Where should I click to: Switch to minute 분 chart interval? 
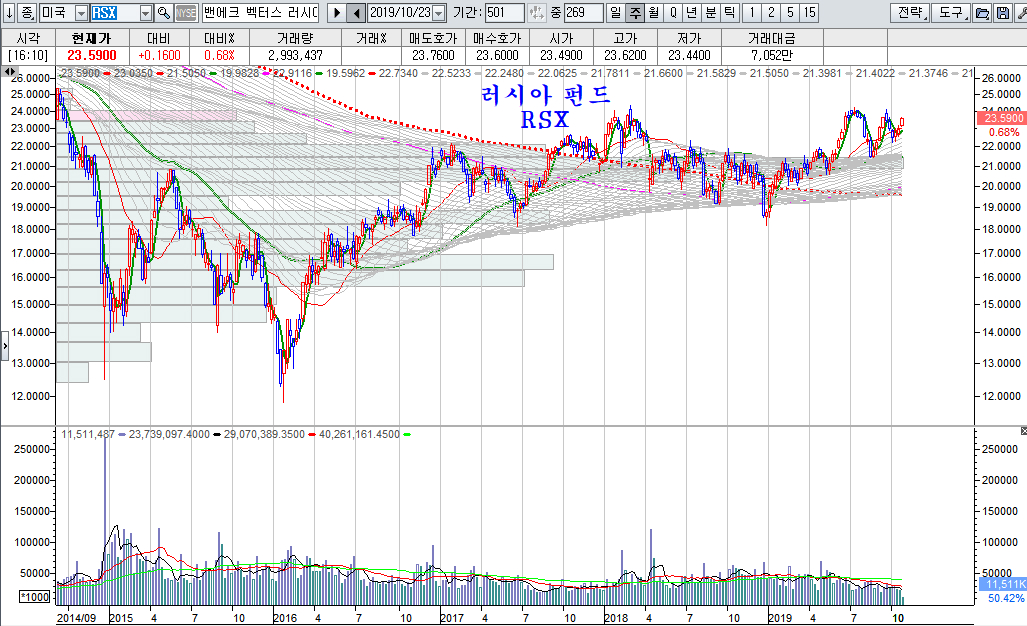711,12
